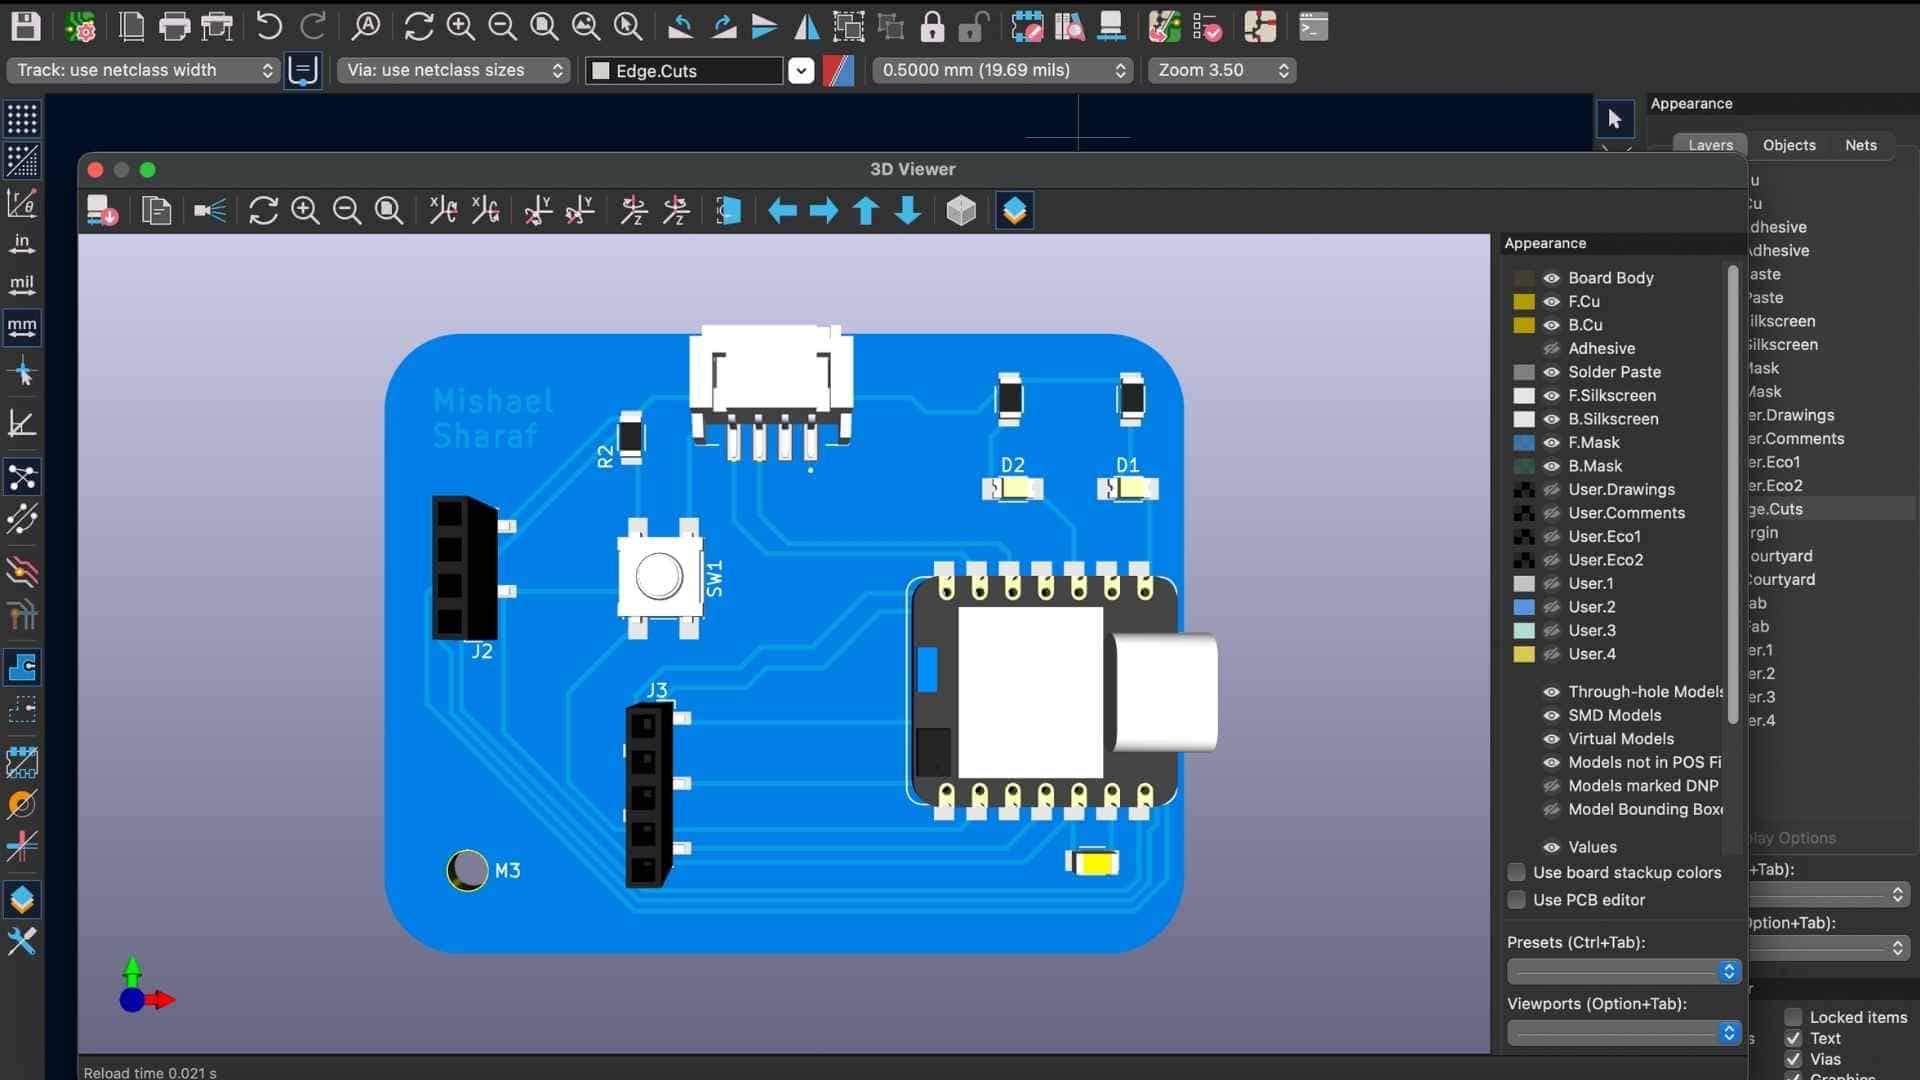This screenshot has width=1920, height=1080.
Task: Switch to the Nets tab
Action: tap(1860, 145)
